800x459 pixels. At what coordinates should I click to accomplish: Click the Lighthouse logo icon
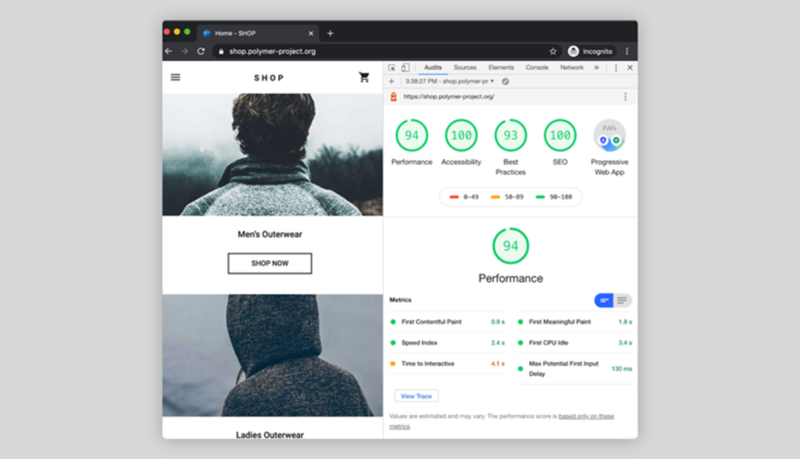point(393,96)
